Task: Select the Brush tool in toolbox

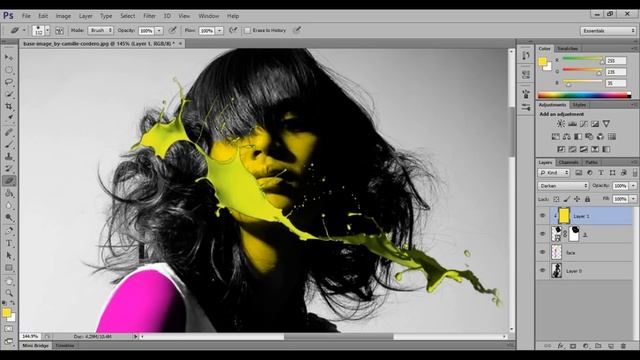Action: pos(9,144)
